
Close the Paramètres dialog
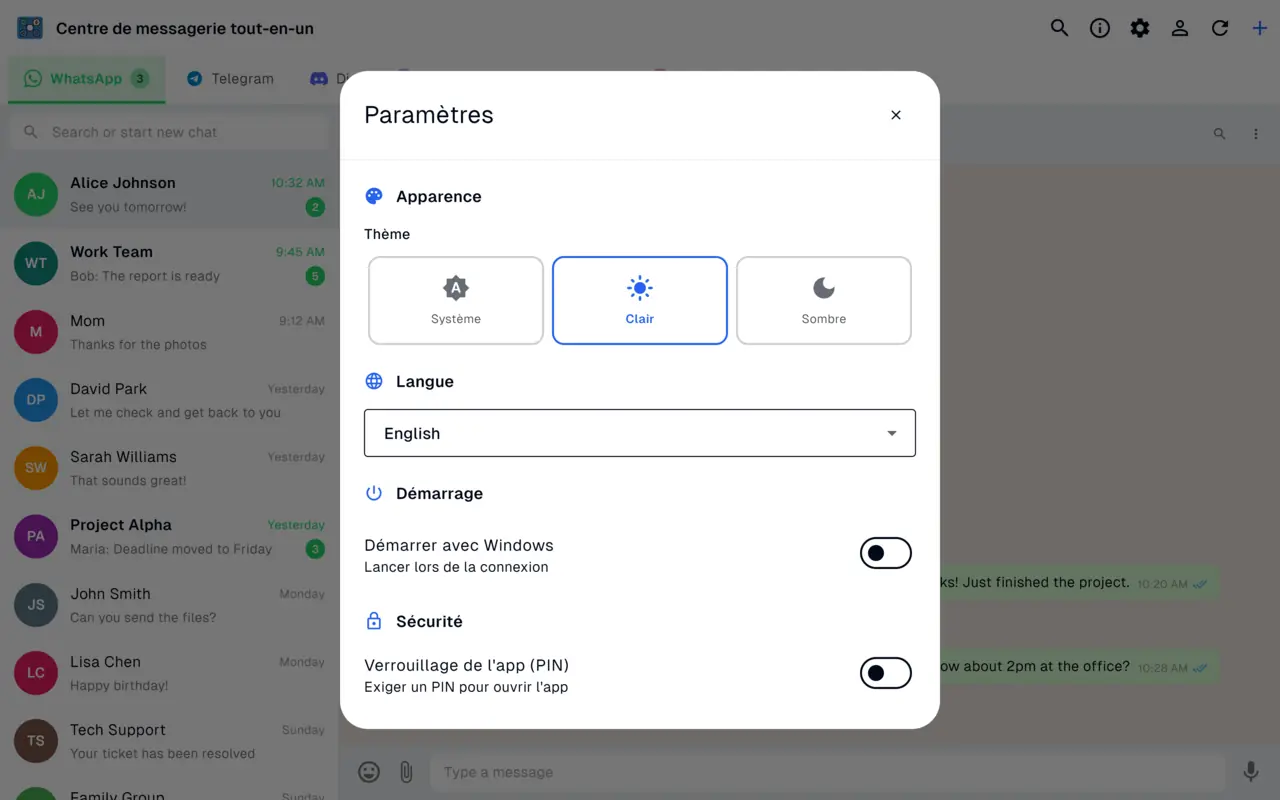tap(896, 115)
